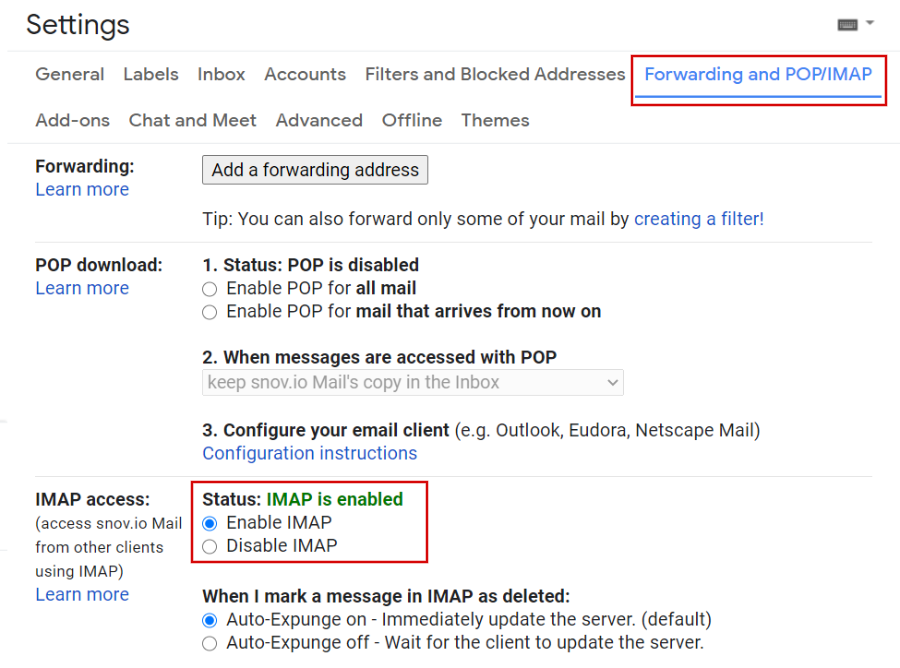Open the Chat and Meet tab

192,120
